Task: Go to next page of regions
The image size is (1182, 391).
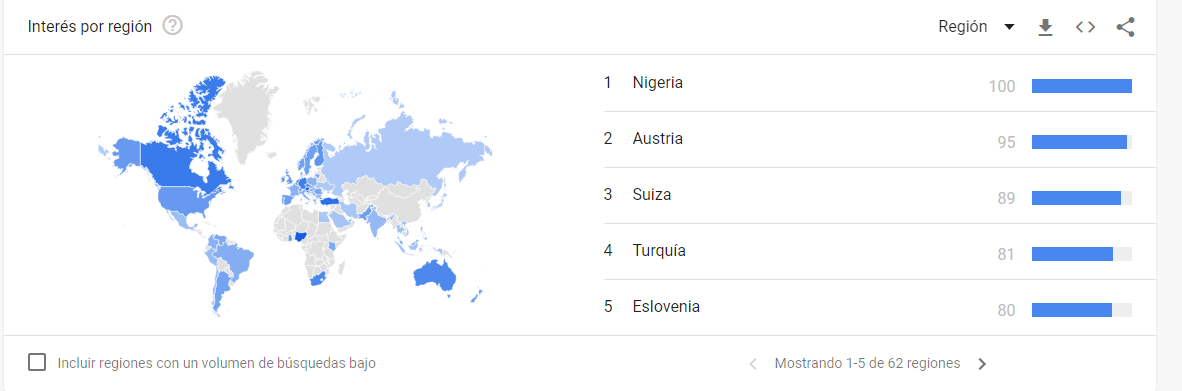Action: pyautogui.click(x=981, y=364)
